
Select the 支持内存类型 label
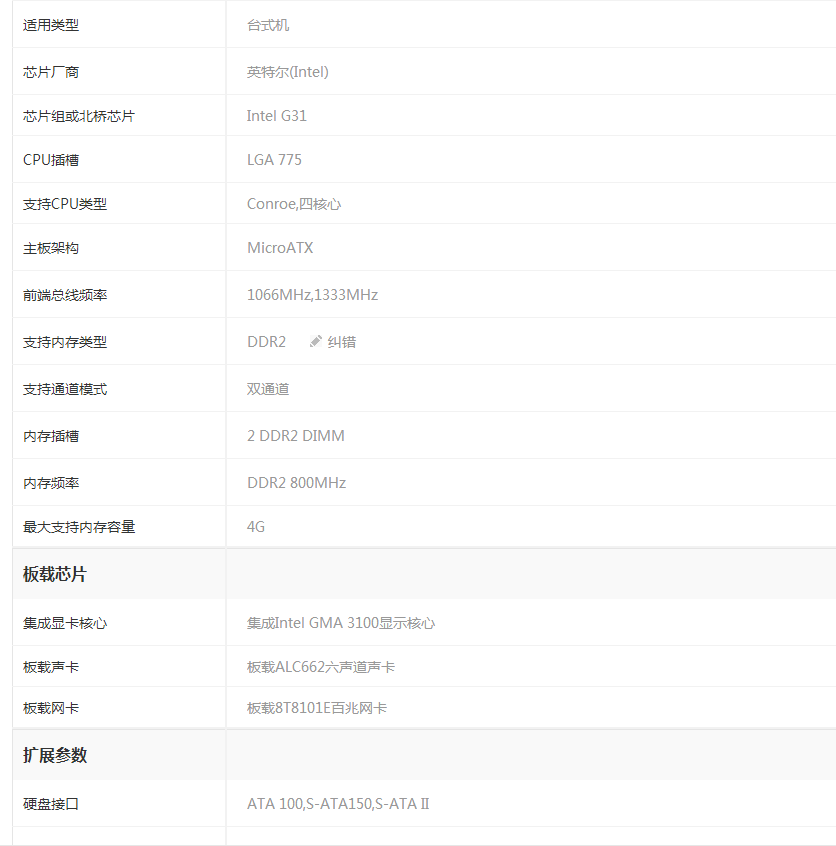tap(65, 342)
